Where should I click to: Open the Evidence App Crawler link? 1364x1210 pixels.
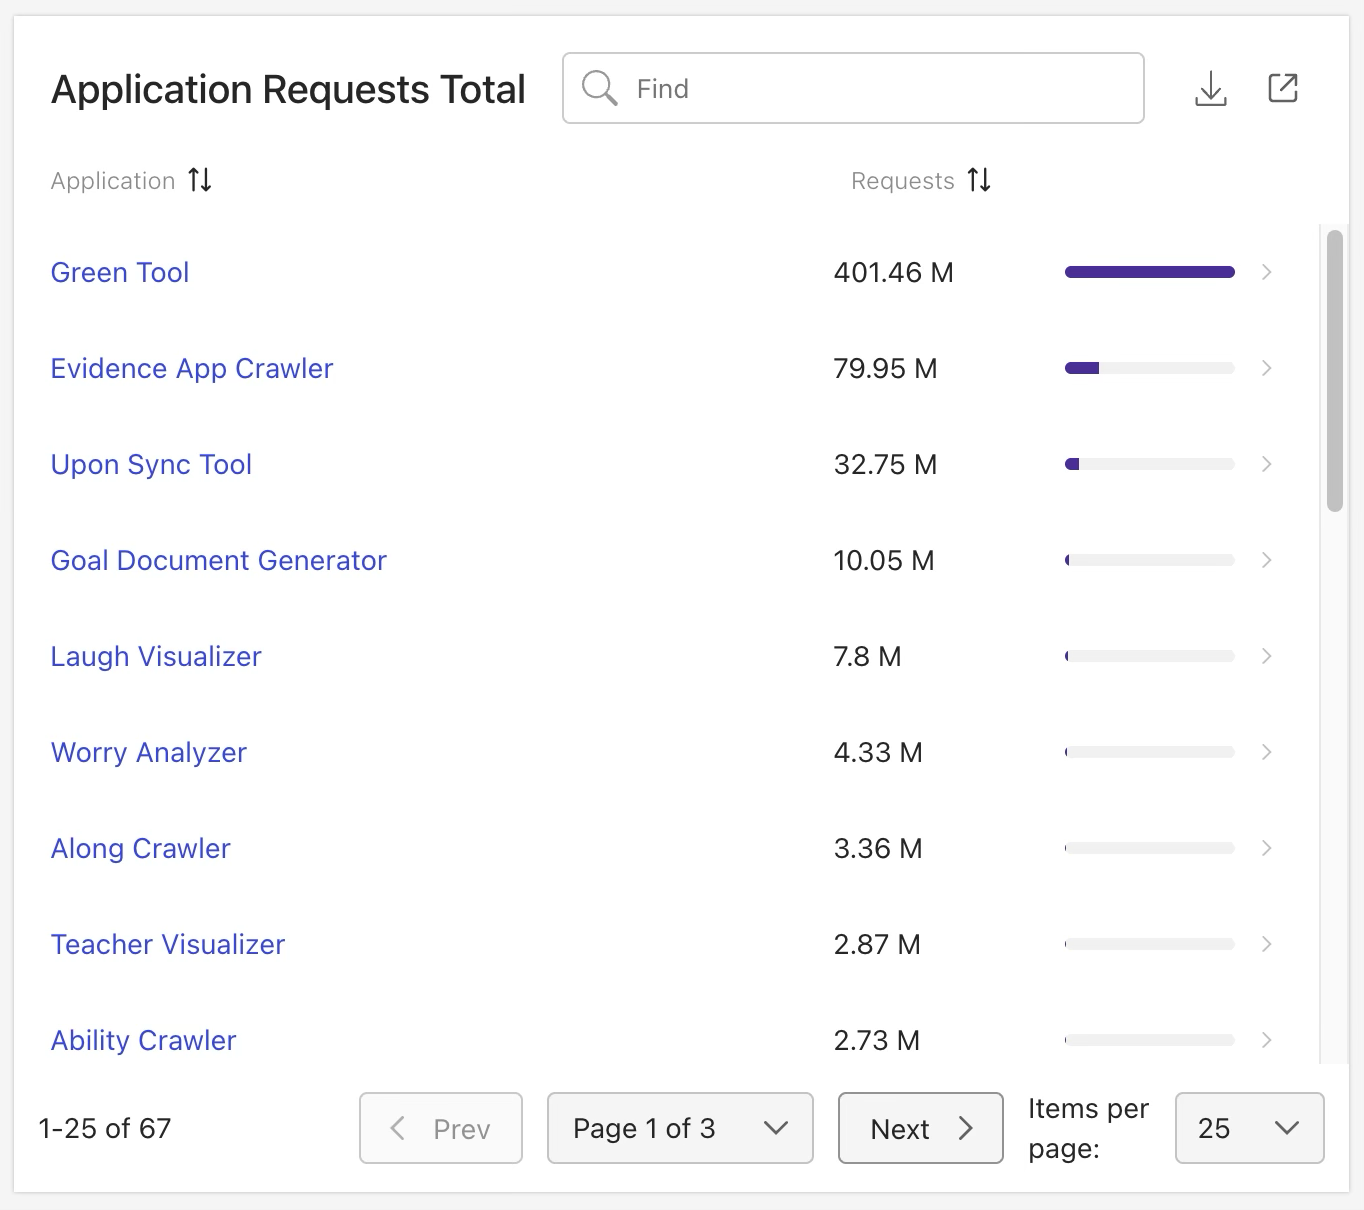(x=192, y=369)
